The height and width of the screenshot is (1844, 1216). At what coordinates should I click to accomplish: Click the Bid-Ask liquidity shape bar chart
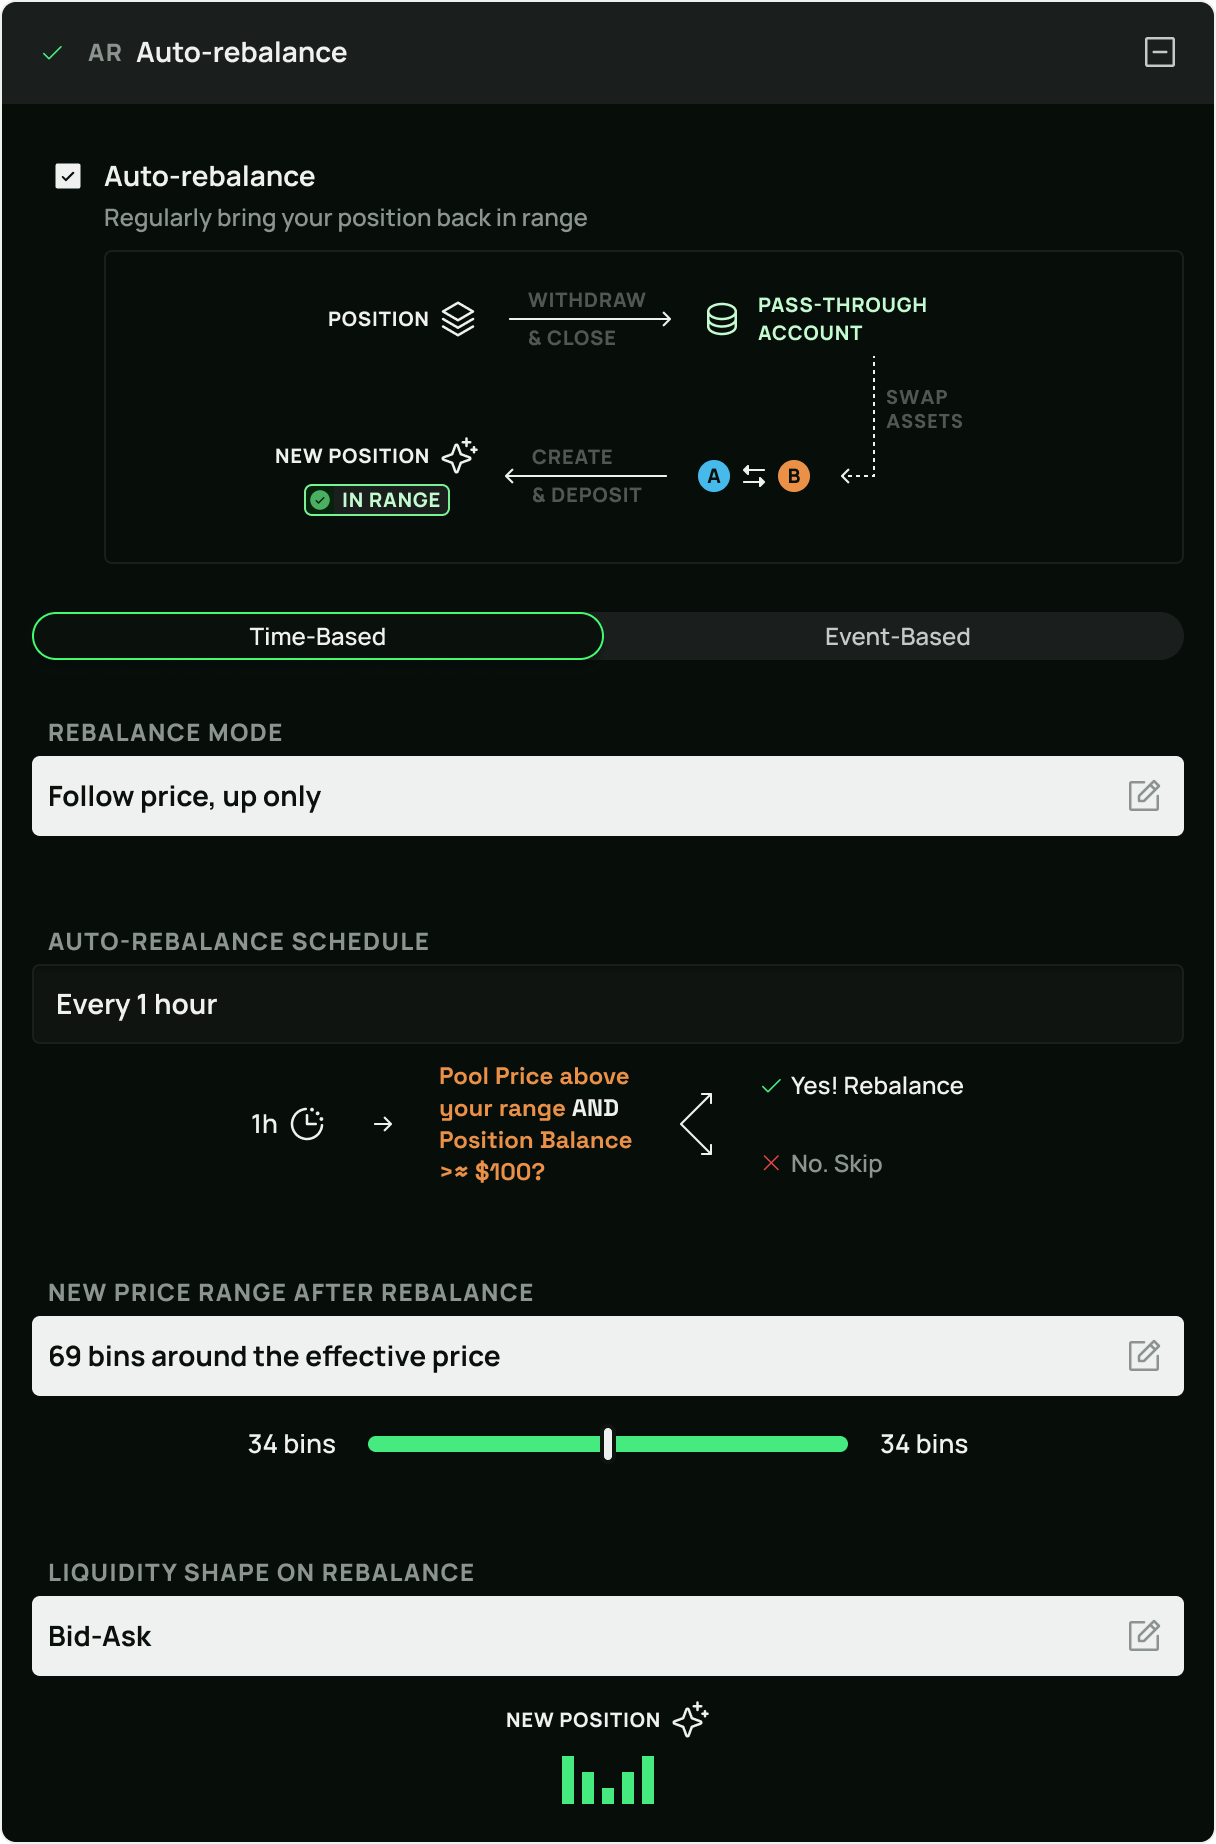[608, 1780]
